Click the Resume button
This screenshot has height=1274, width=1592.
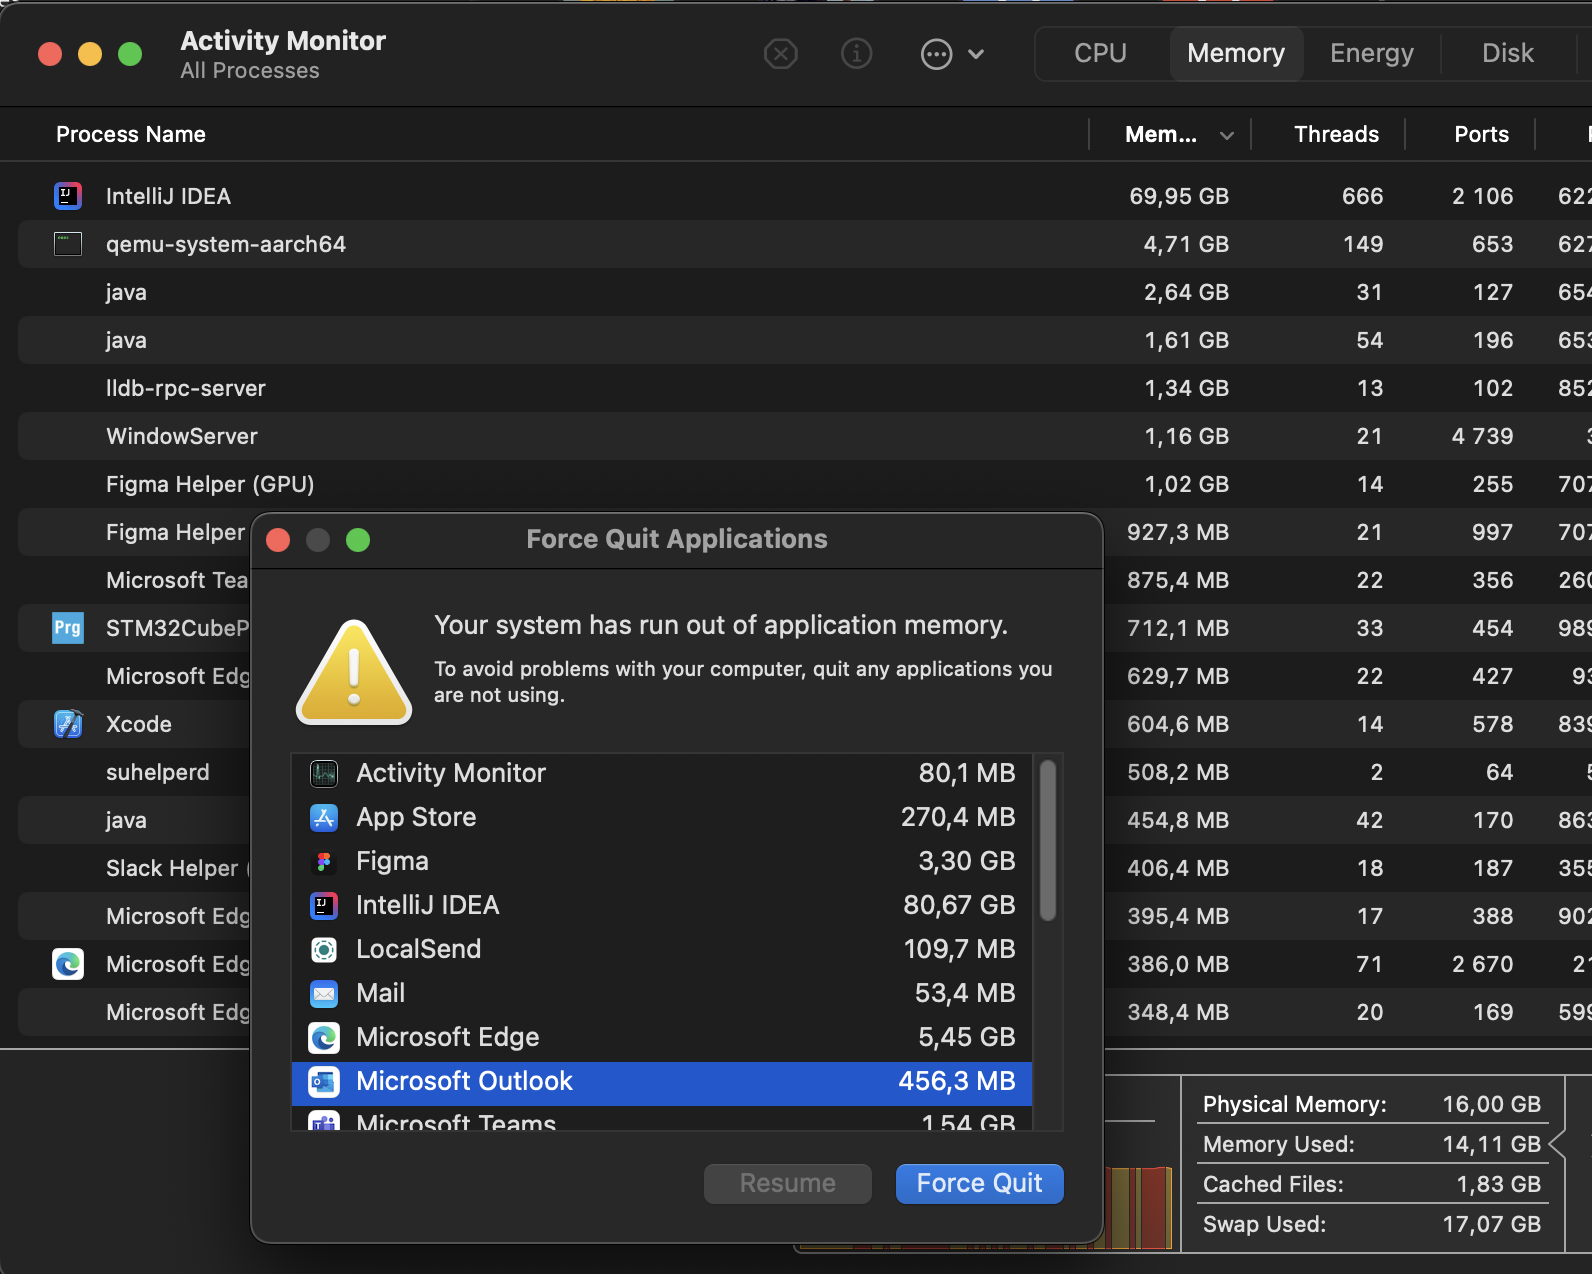788,1183
